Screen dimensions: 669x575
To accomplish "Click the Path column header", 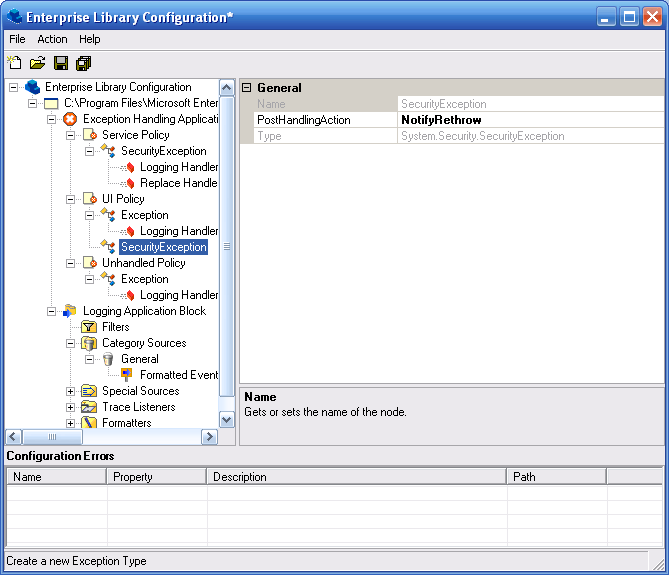I will tap(557, 476).
